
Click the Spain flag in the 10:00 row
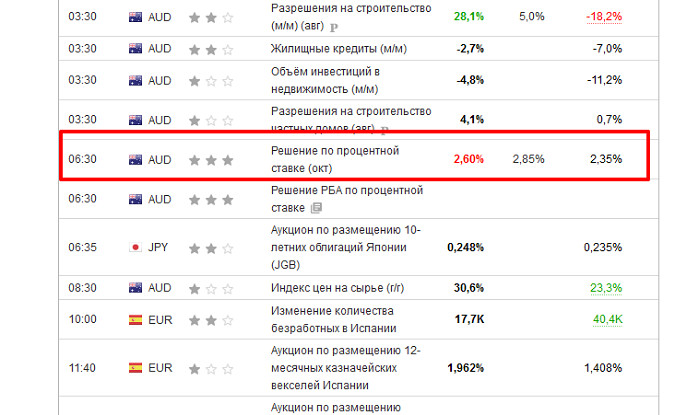tap(135, 321)
